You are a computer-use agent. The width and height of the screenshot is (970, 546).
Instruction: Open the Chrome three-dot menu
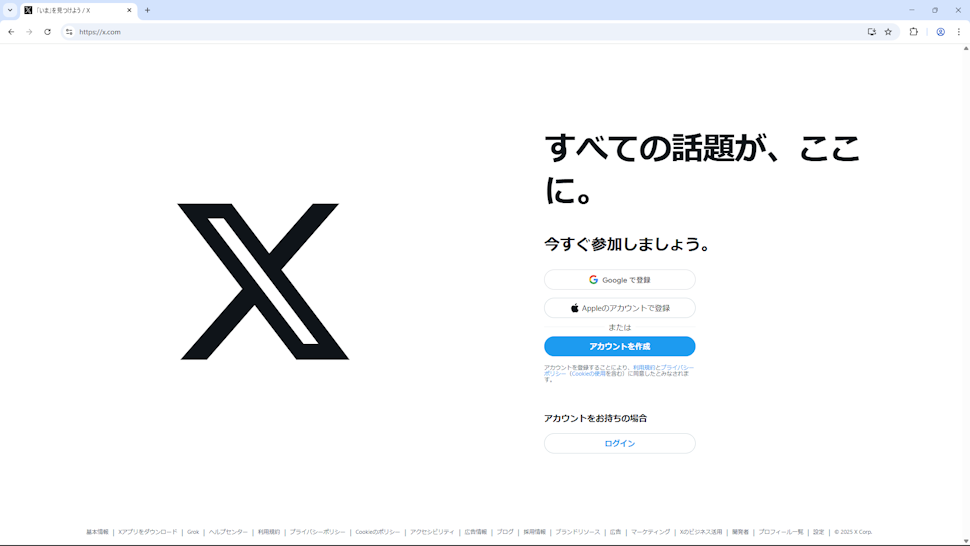click(x=959, y=32)
